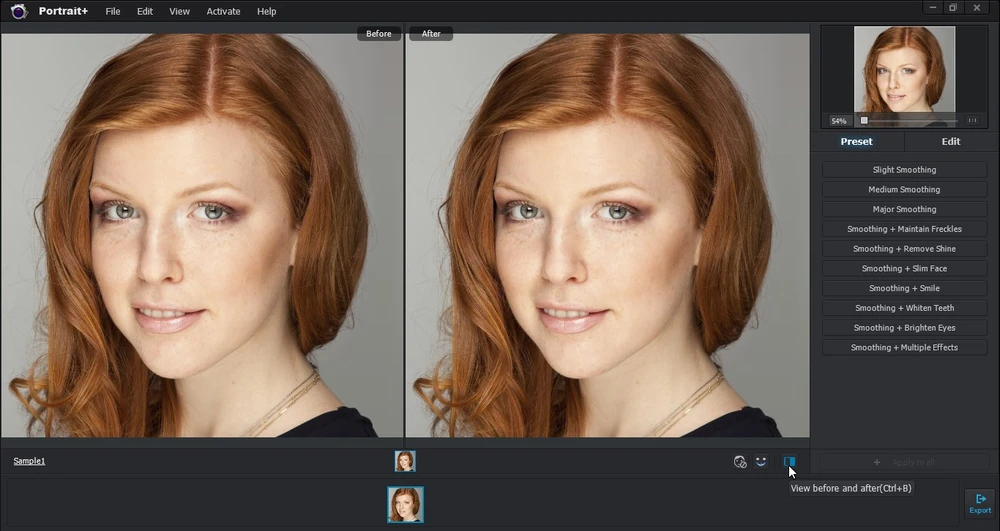Select the Preset tab
This screenshot has height=531, width=1000.
[856, 142]
